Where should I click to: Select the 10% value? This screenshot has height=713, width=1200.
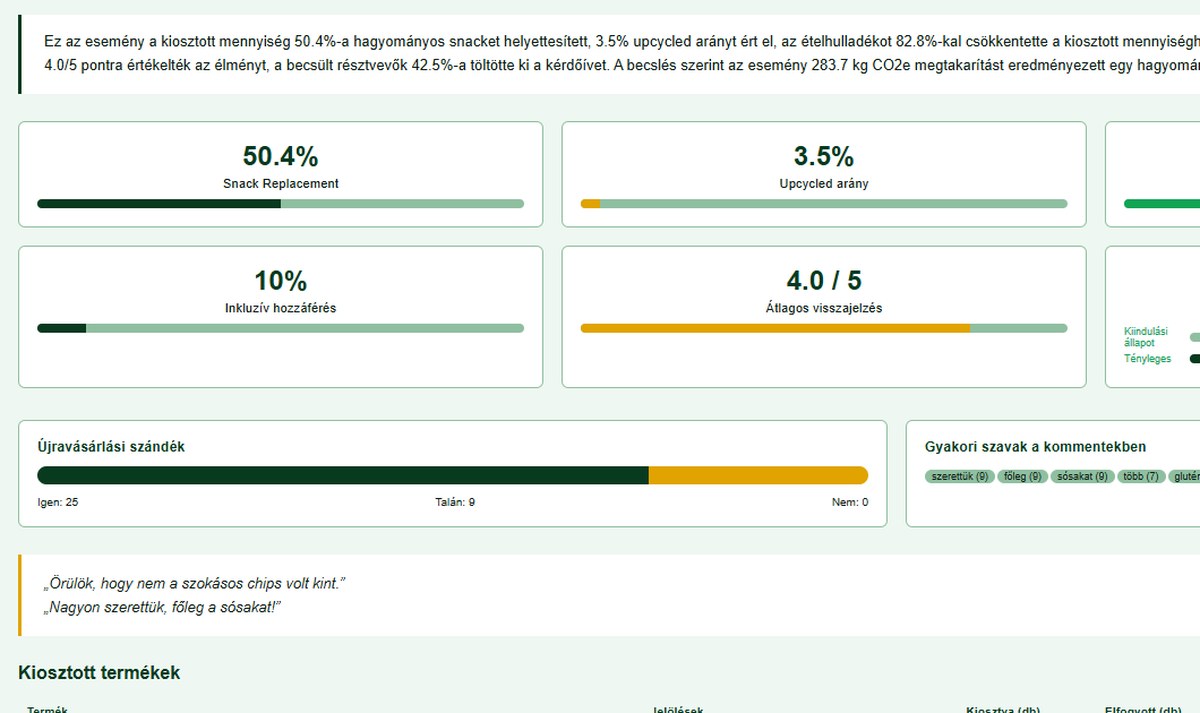tap(280, 280)
